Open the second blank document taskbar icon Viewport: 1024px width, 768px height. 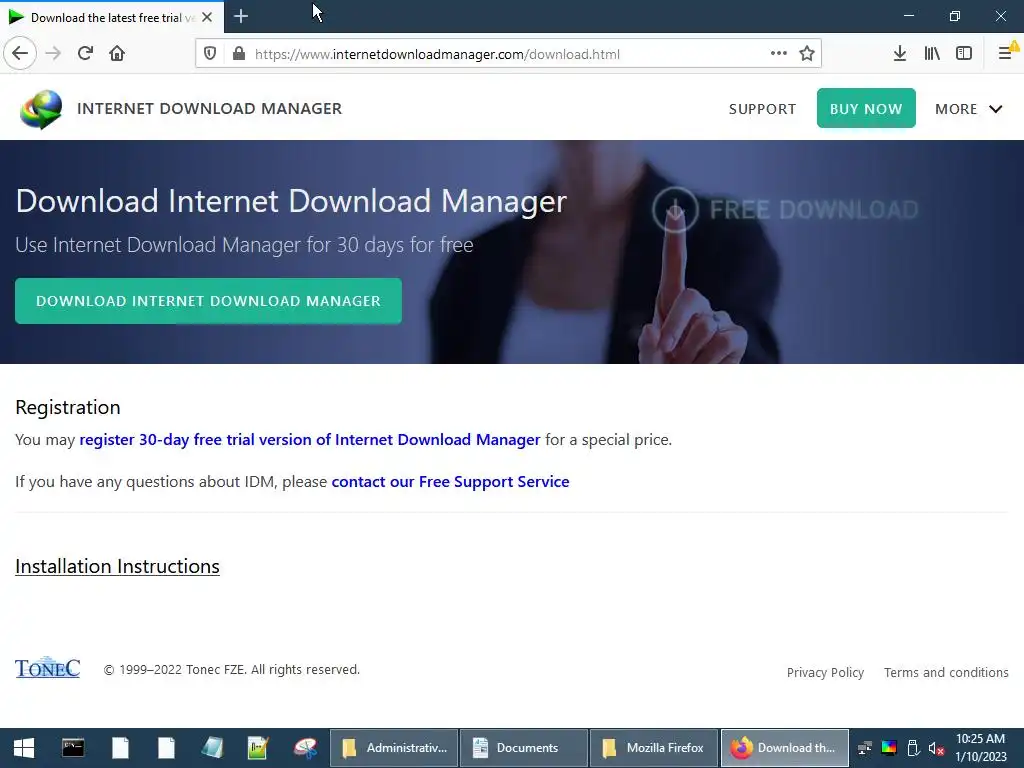[x=167, y=748]
